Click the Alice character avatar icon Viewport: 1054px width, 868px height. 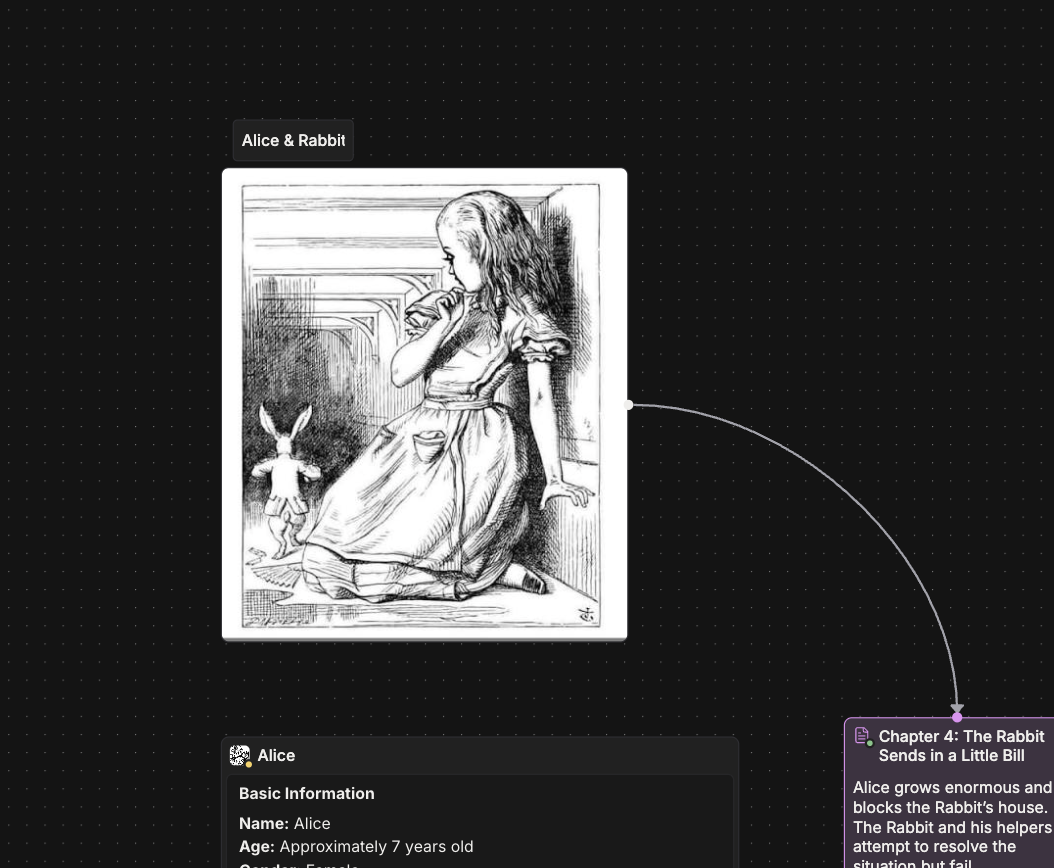[240, 756]
